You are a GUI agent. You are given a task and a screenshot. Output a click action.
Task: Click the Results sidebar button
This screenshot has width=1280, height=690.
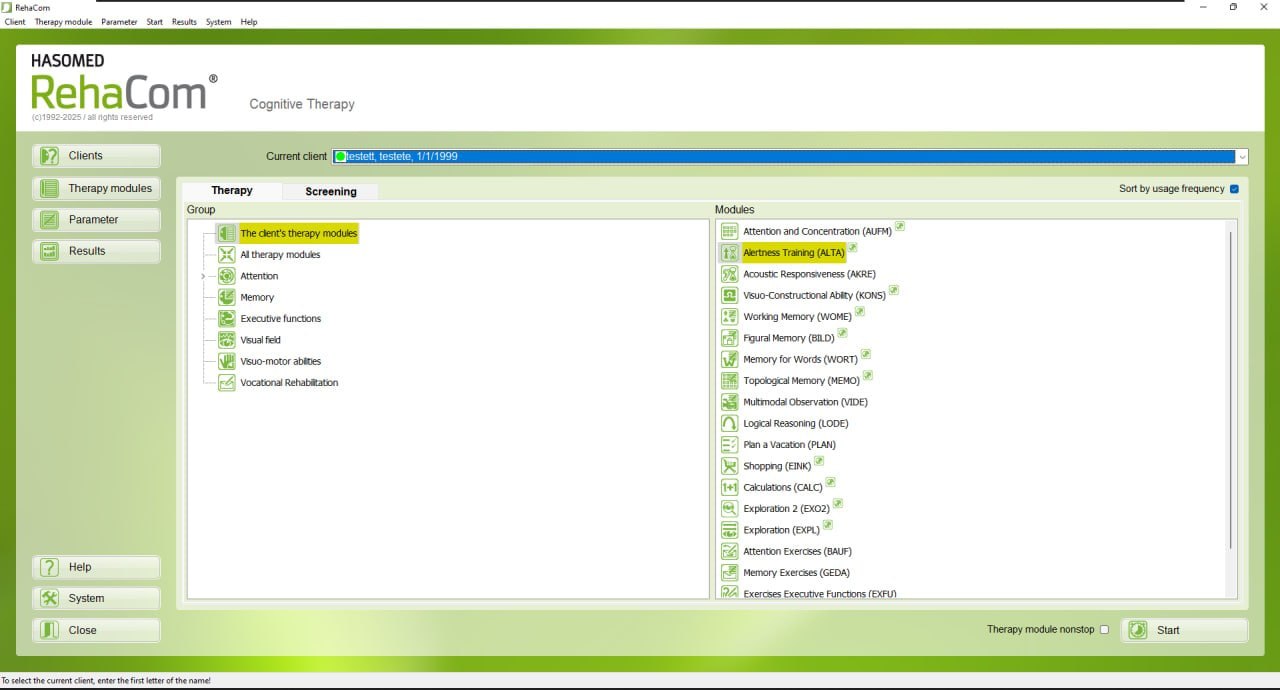coord(97,251)
